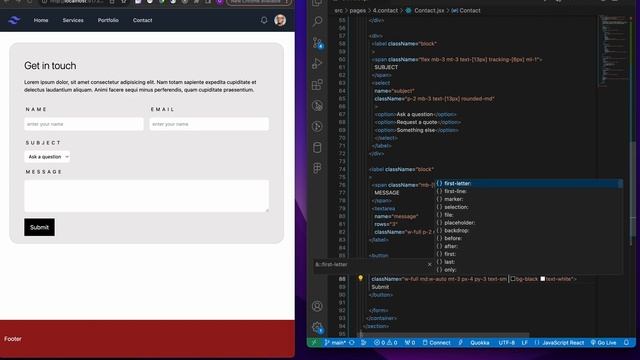Click the 'Footer' text in the red footer
The height and width of the screenshot is (360, 640).
point(13,339)
